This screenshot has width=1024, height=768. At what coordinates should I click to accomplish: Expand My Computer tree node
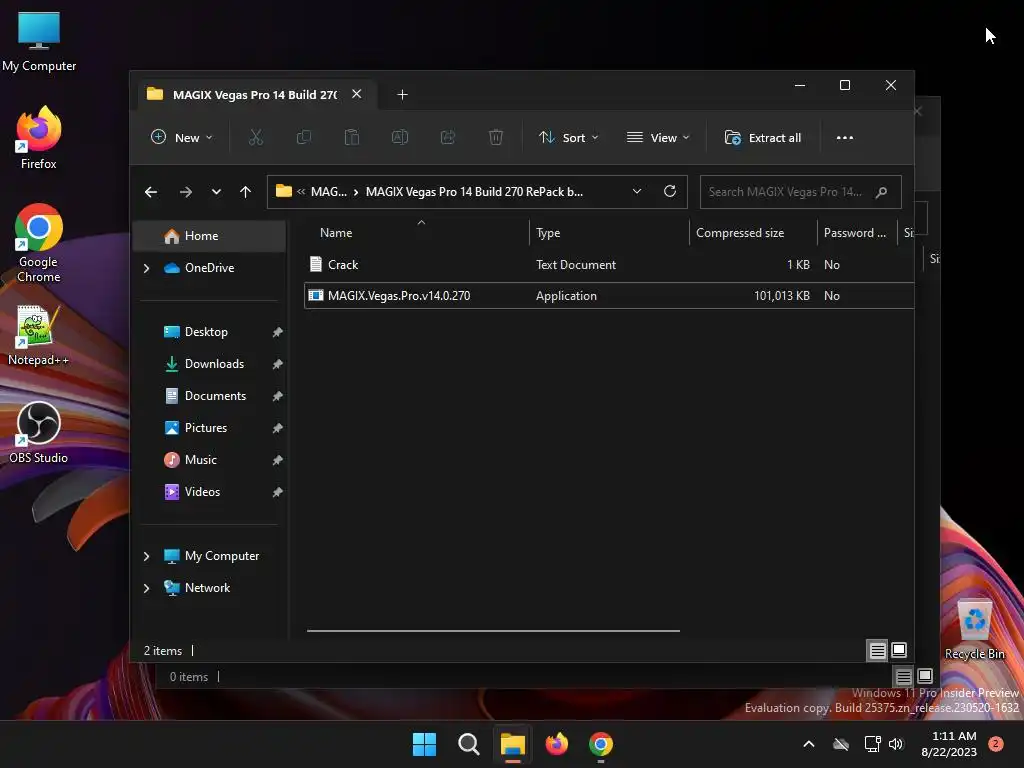(x=146, y=556)
